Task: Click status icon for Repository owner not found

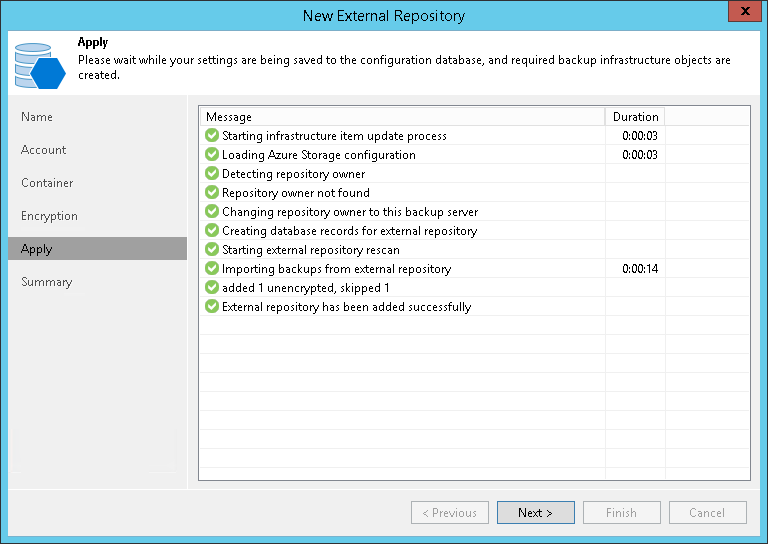Action: point(212,193)
